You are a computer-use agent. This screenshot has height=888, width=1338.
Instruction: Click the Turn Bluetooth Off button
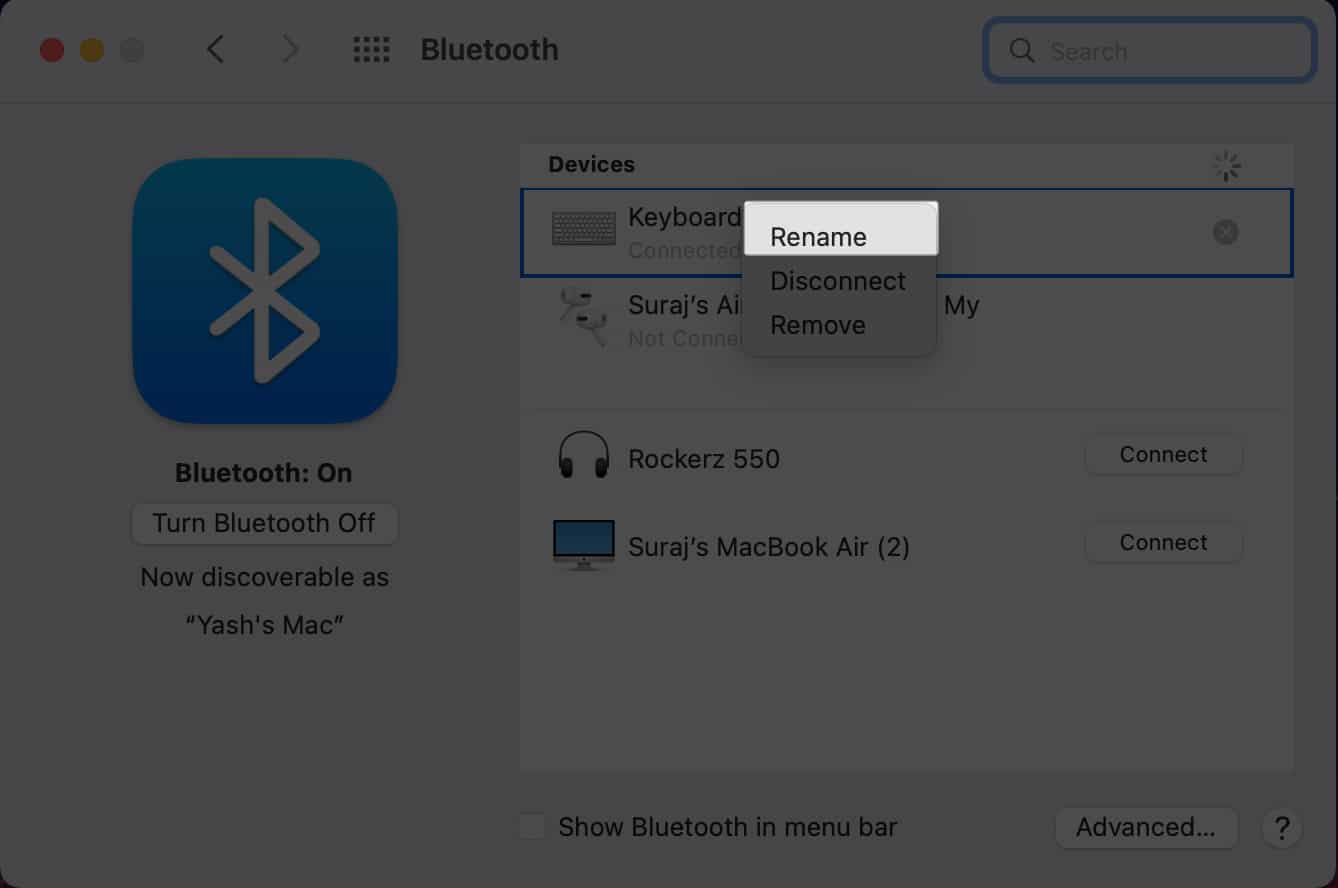click(x=264, y=523)
